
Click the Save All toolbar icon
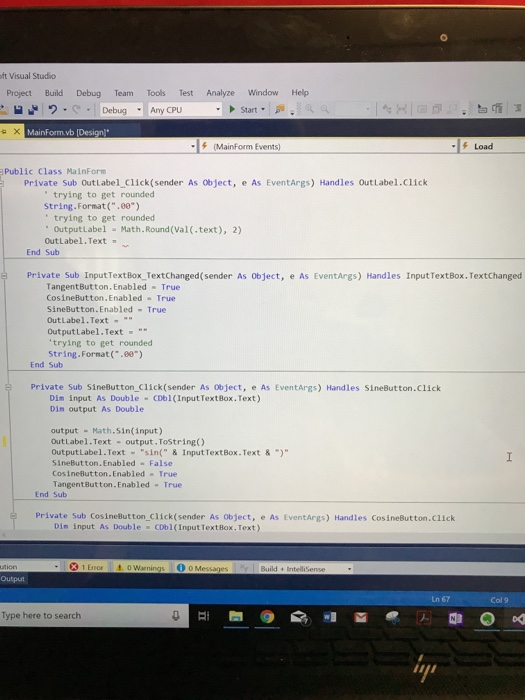point(33,109)
